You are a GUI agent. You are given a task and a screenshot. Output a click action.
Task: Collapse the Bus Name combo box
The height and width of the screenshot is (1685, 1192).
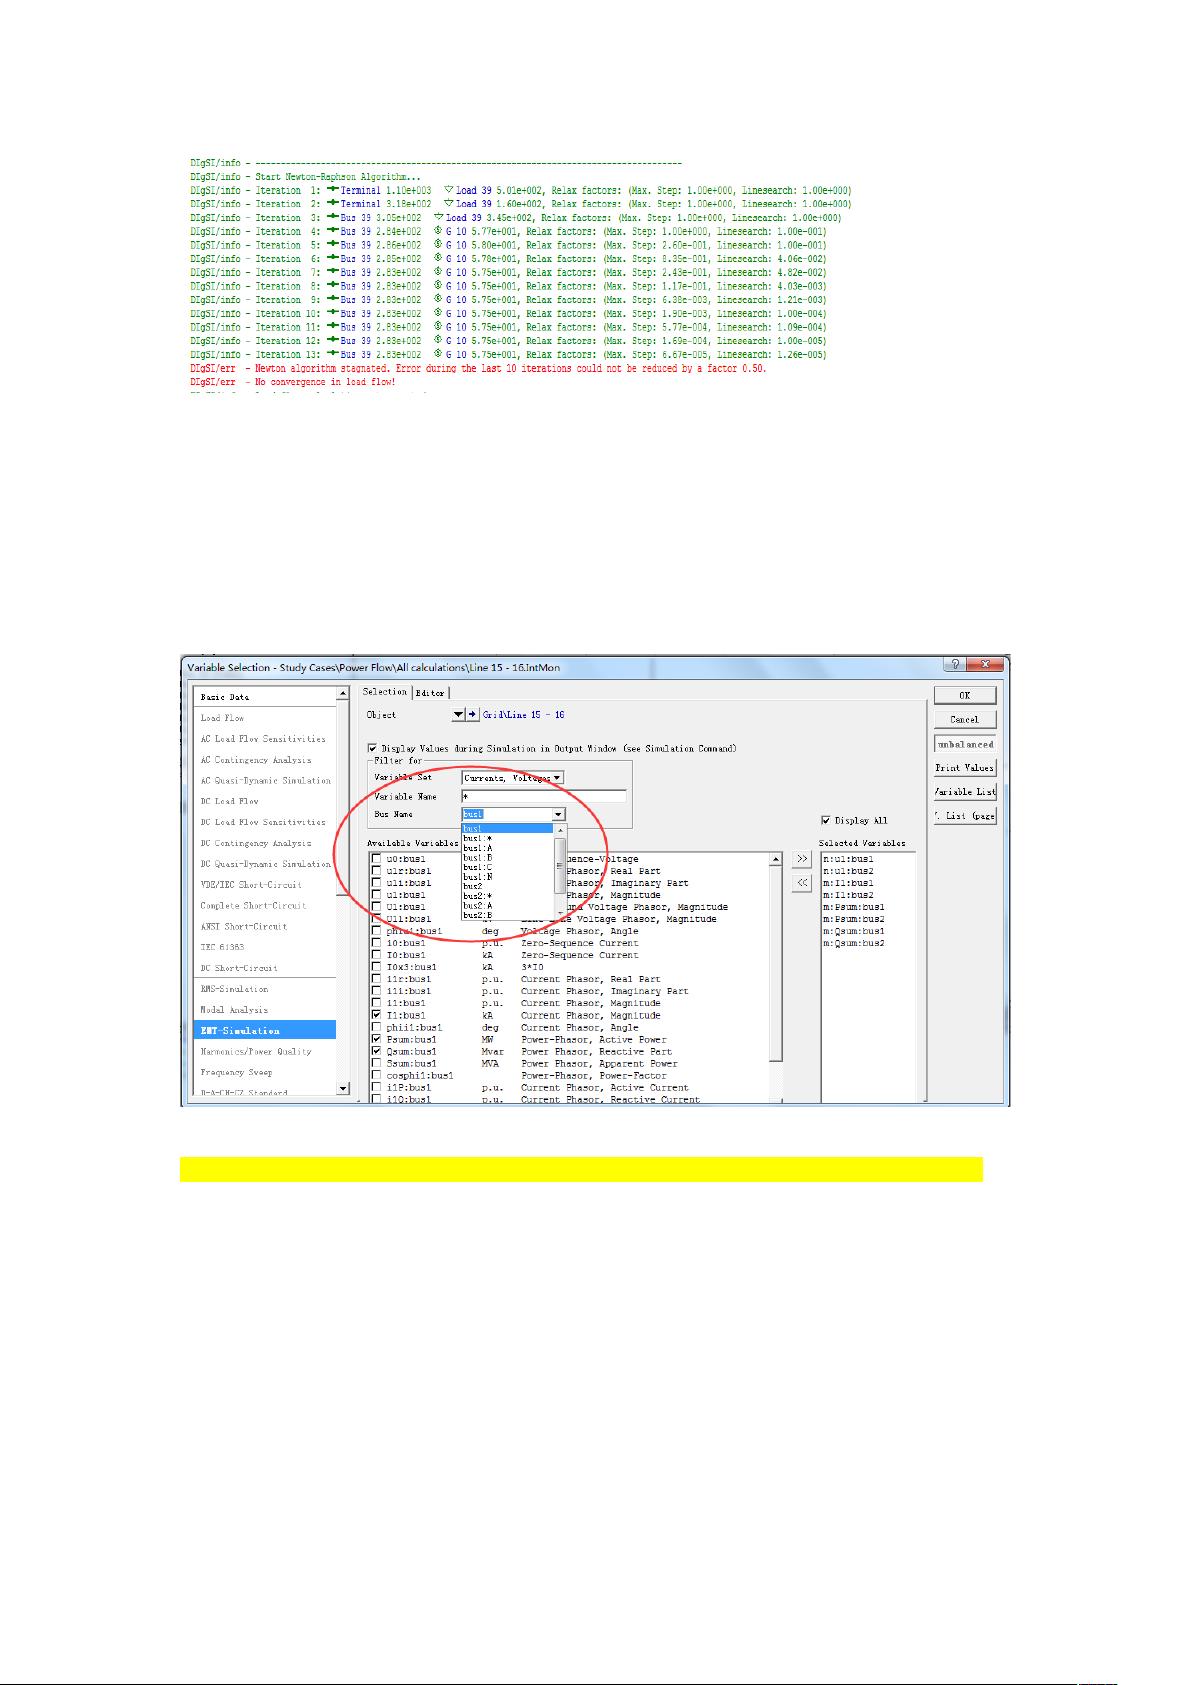[558, 814]
